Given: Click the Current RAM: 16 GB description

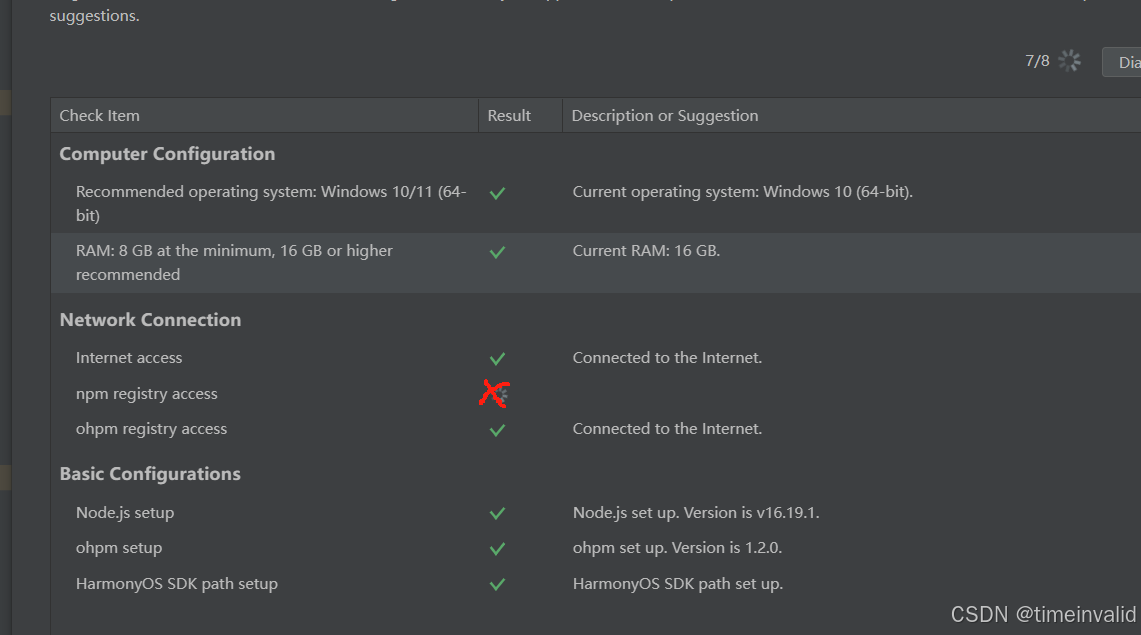Looking at the screenshot, I should pyautogui.click(x=646, y=251).
